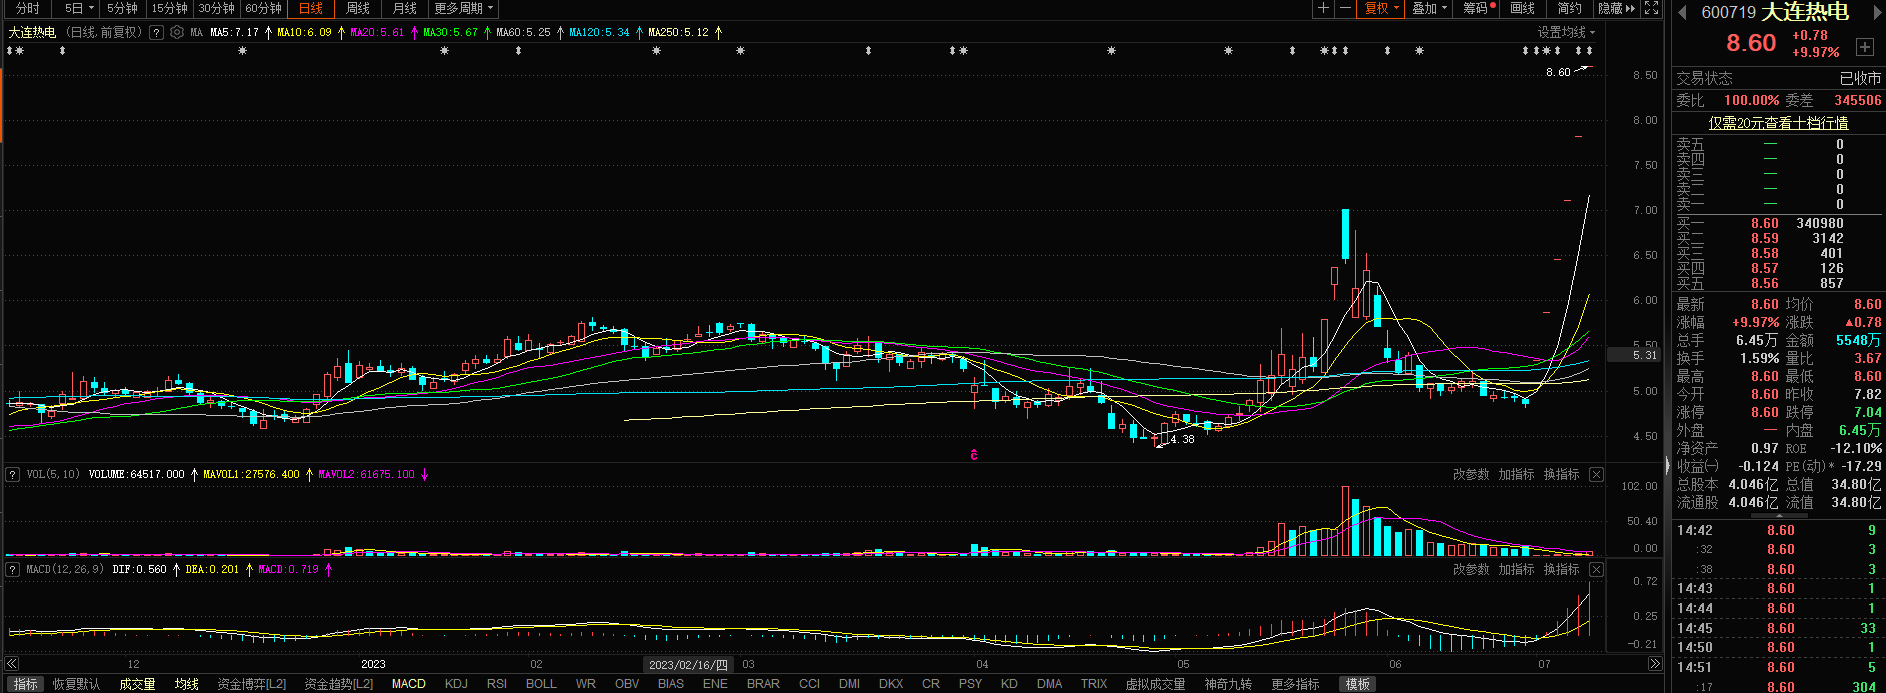Add stock to watchlist with plus box

tap(1865, 47)
